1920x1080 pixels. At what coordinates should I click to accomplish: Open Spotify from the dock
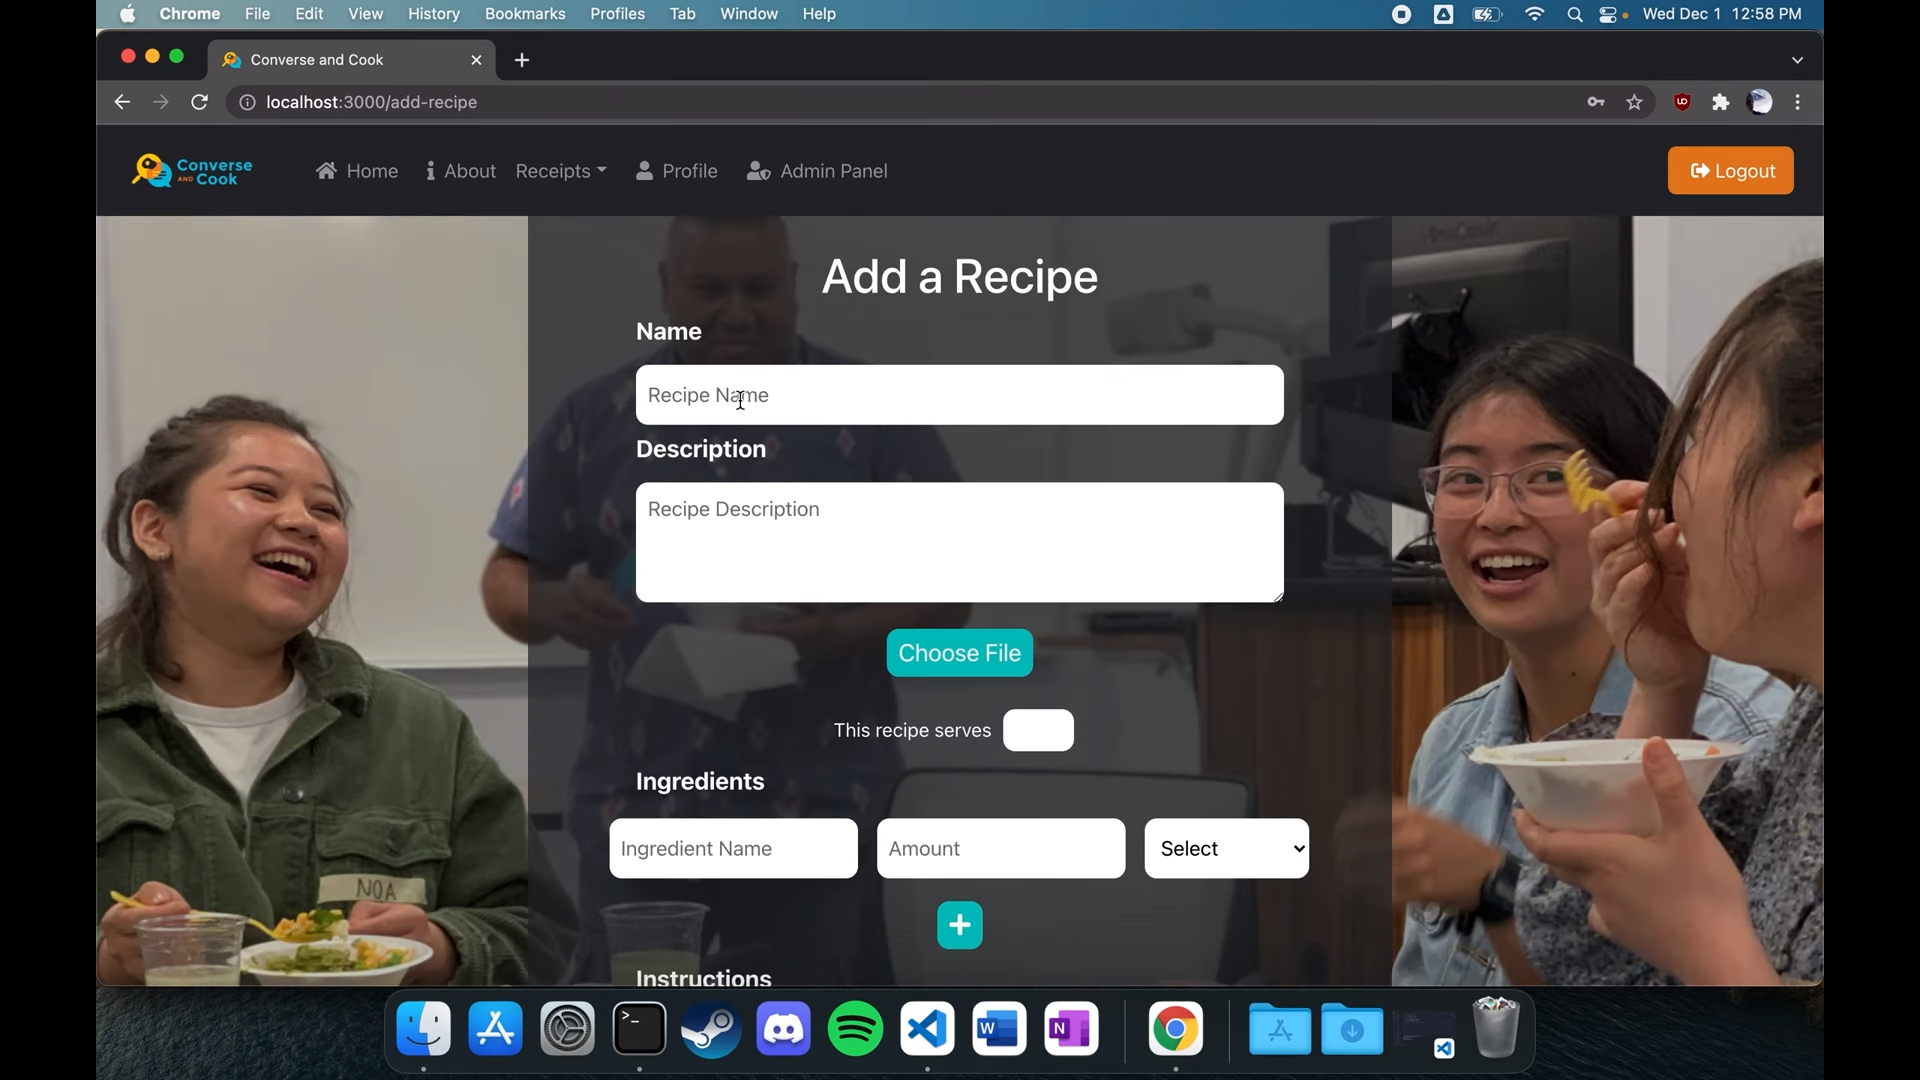click(x=855, y=1029)
